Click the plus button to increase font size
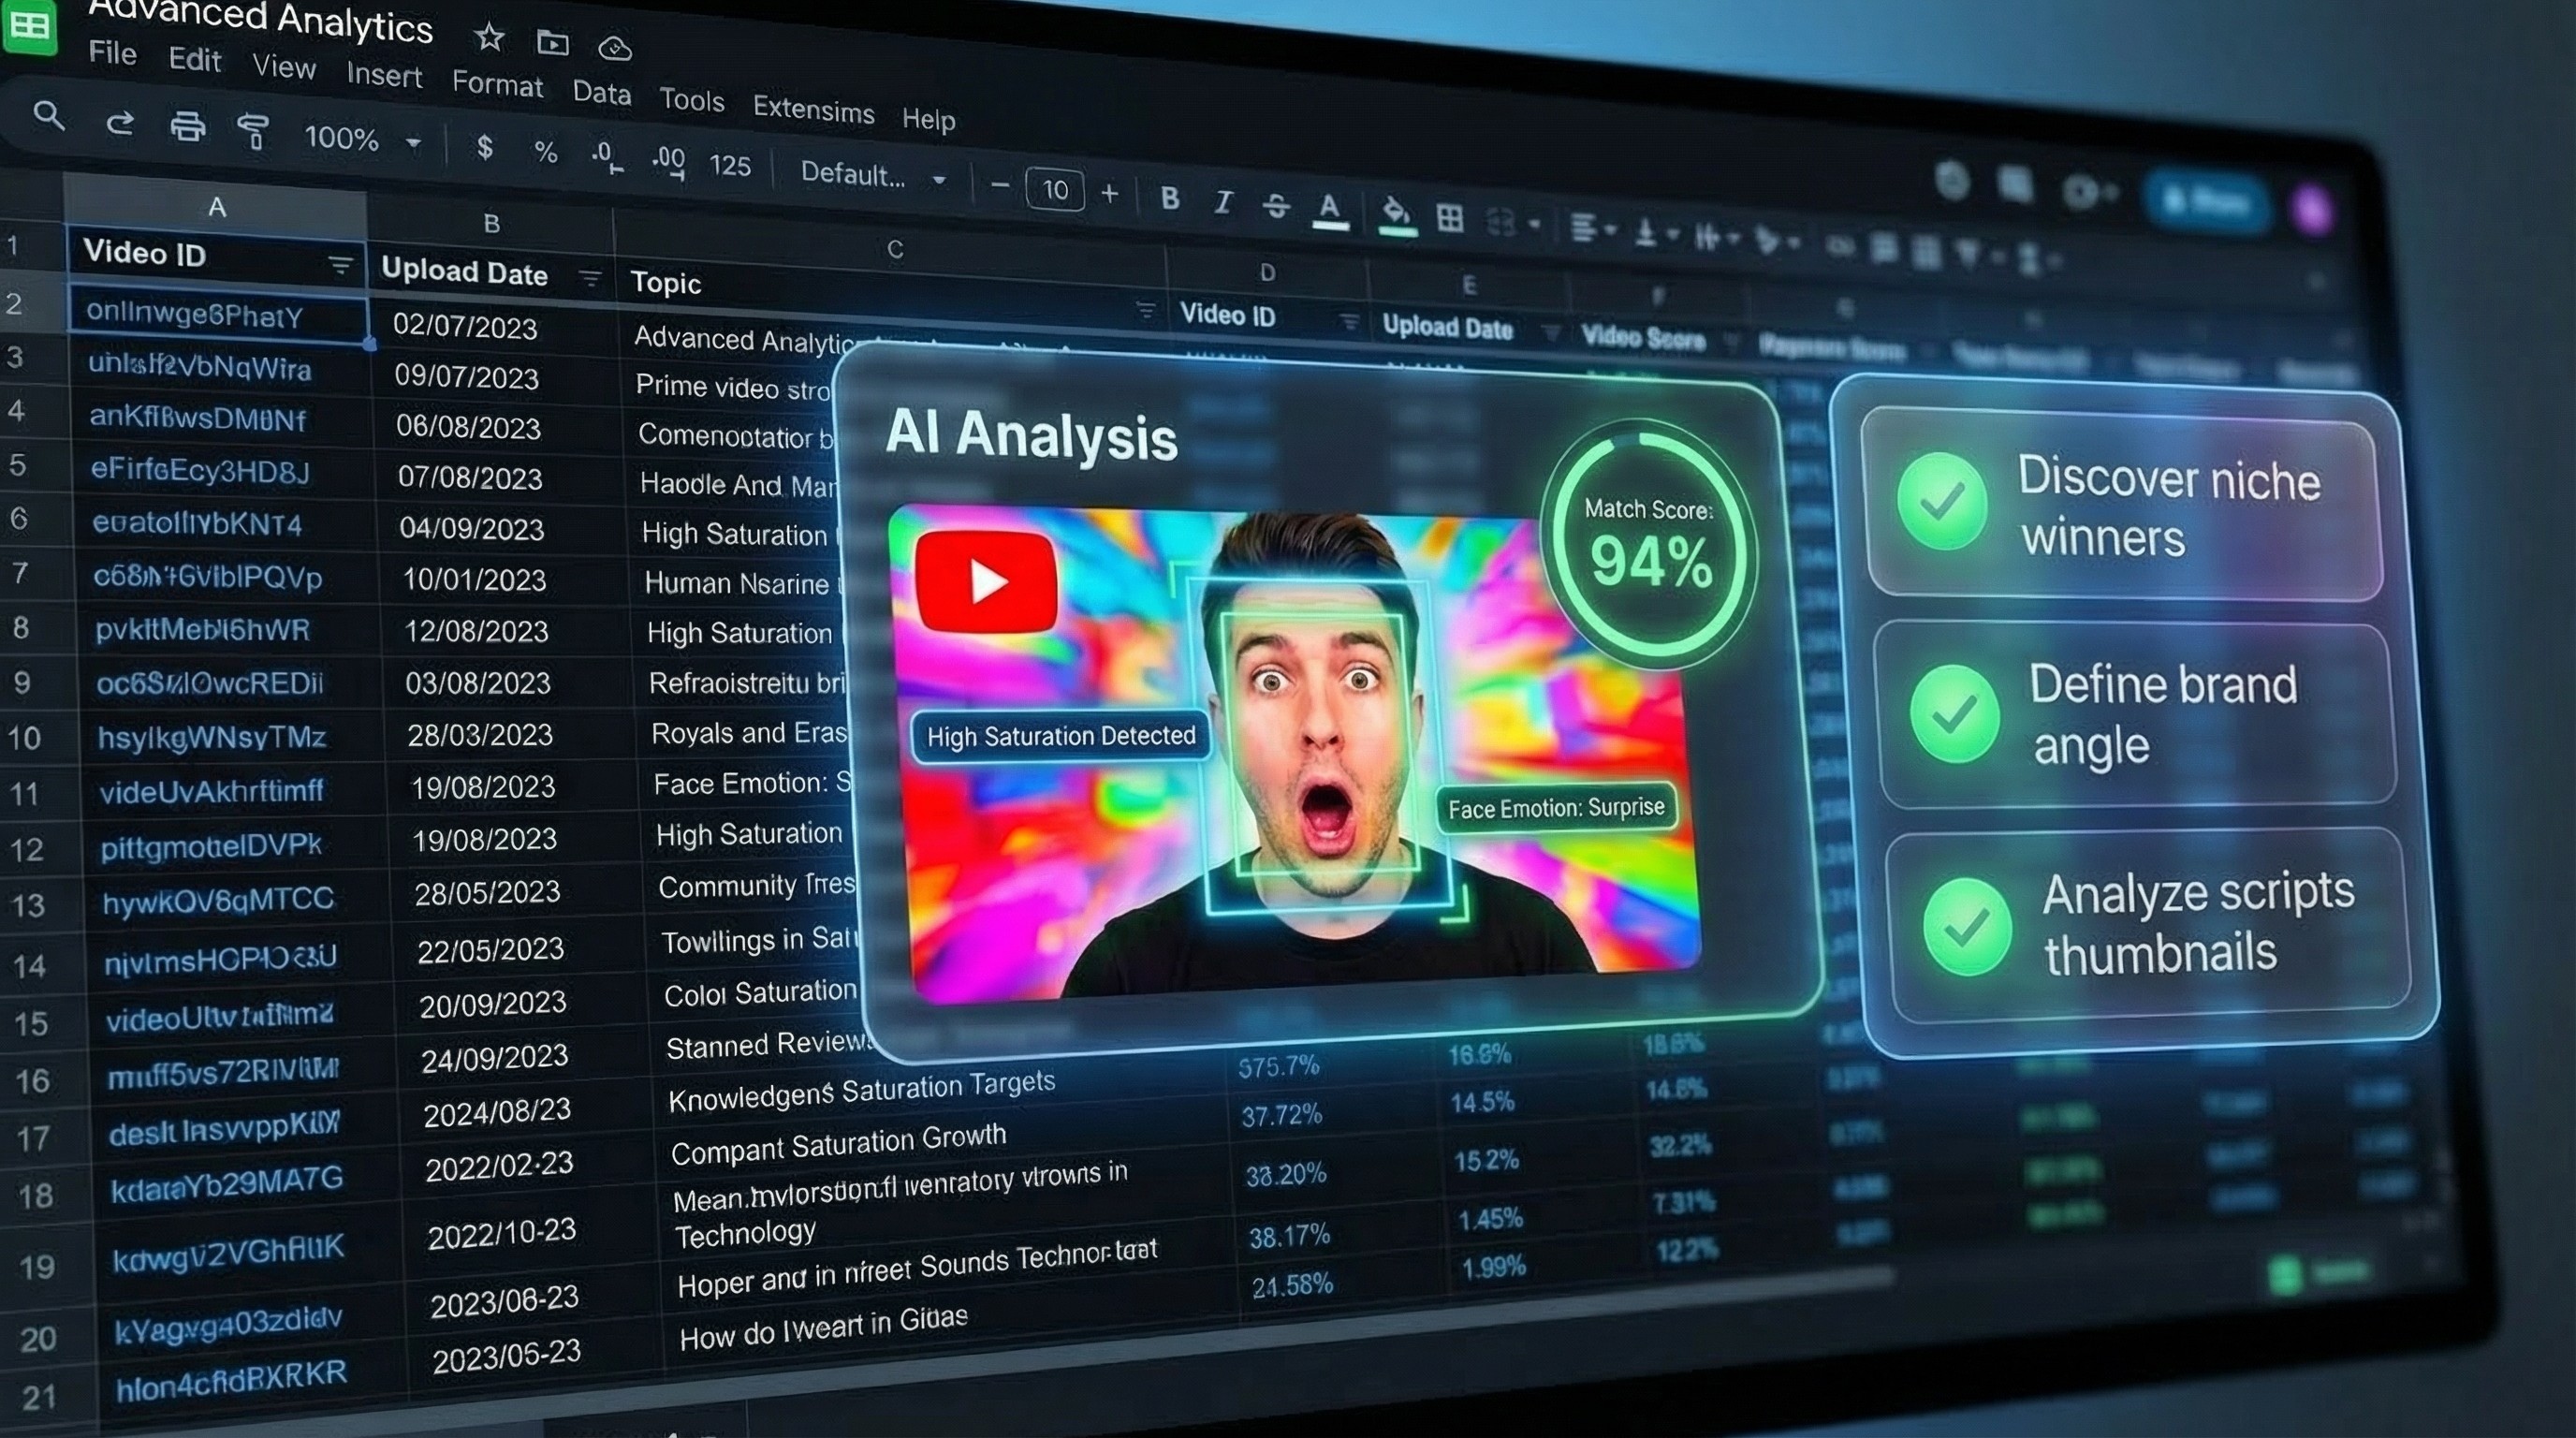The width and height of the screenshot is (2576, 1438). (x=1109, y=193)
